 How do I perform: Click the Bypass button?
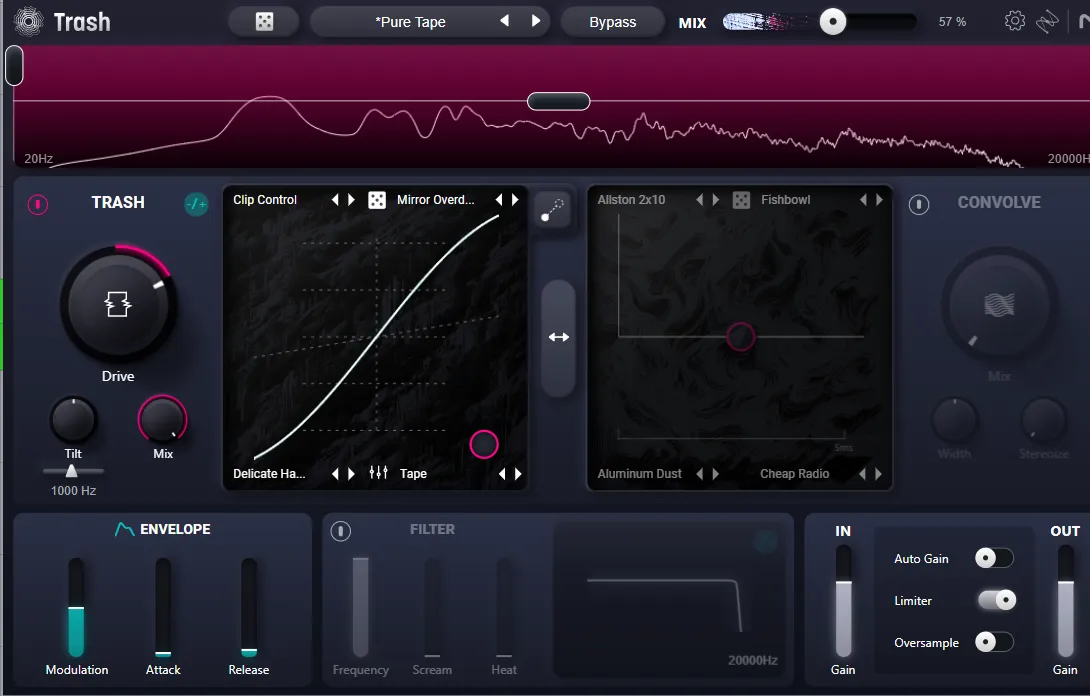coord(612,22)
